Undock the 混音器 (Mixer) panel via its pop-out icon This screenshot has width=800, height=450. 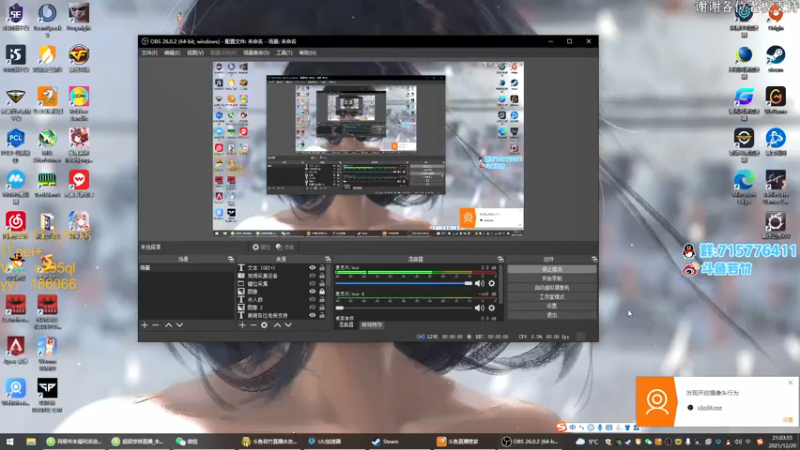click(500, 259)
